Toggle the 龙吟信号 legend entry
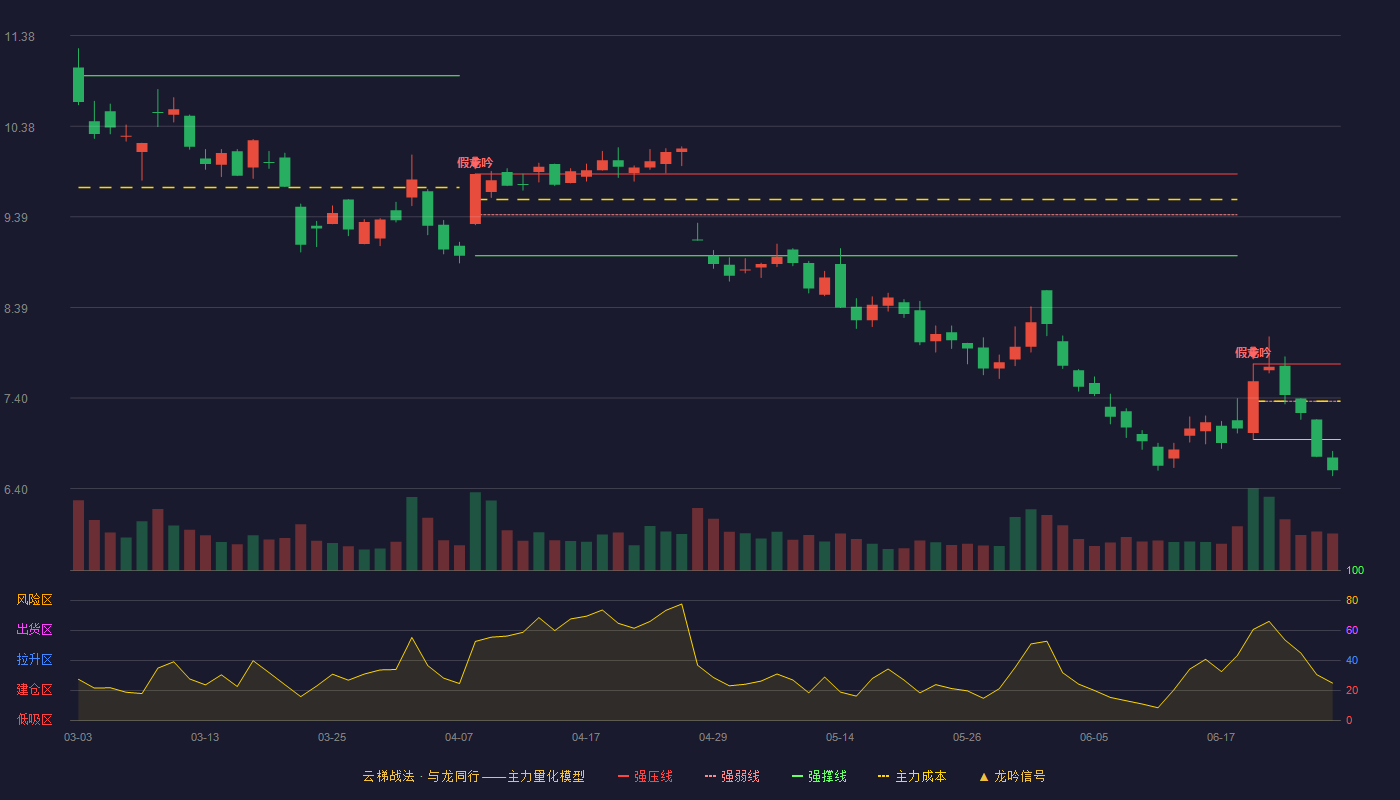Image resolution: width=1400 pixels, height=800 pixels. coord(1011,776)
